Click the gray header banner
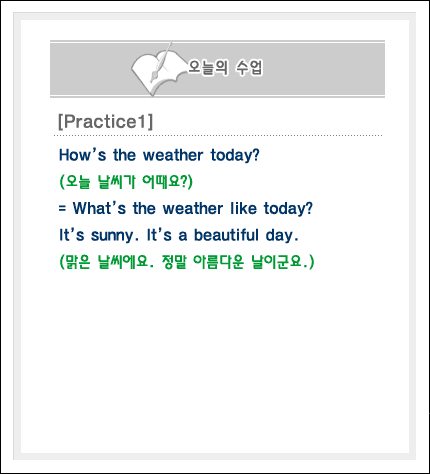This screenshot has height=474, width=430. tap(217, 69)
